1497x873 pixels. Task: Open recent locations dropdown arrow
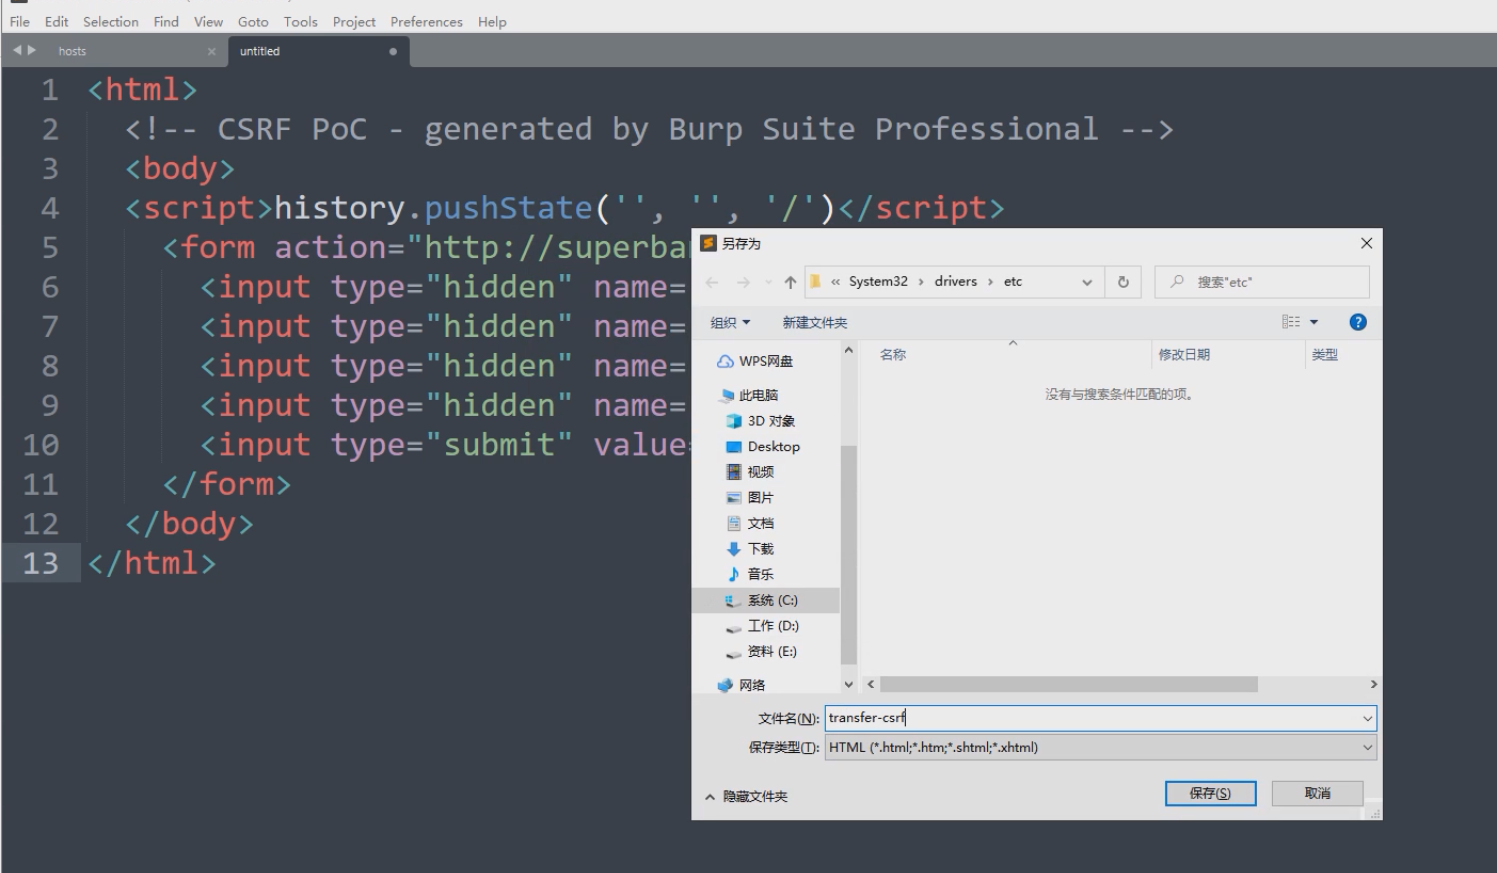(x=768, y=282)
